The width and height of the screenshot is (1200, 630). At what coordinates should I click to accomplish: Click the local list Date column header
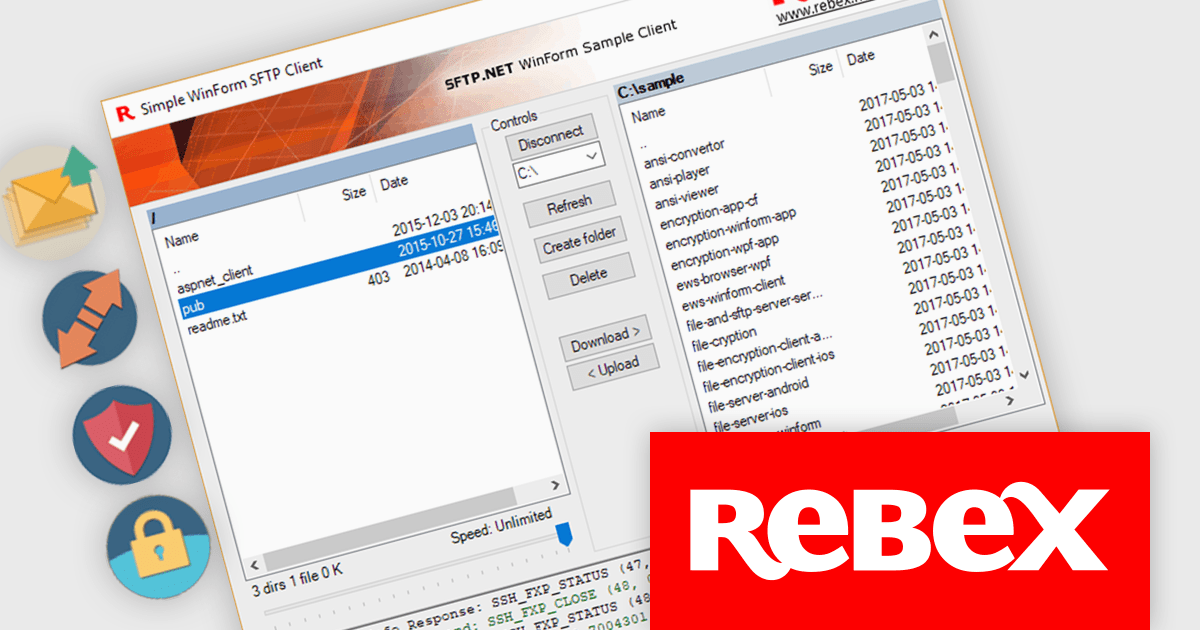(x=861, y=58)
